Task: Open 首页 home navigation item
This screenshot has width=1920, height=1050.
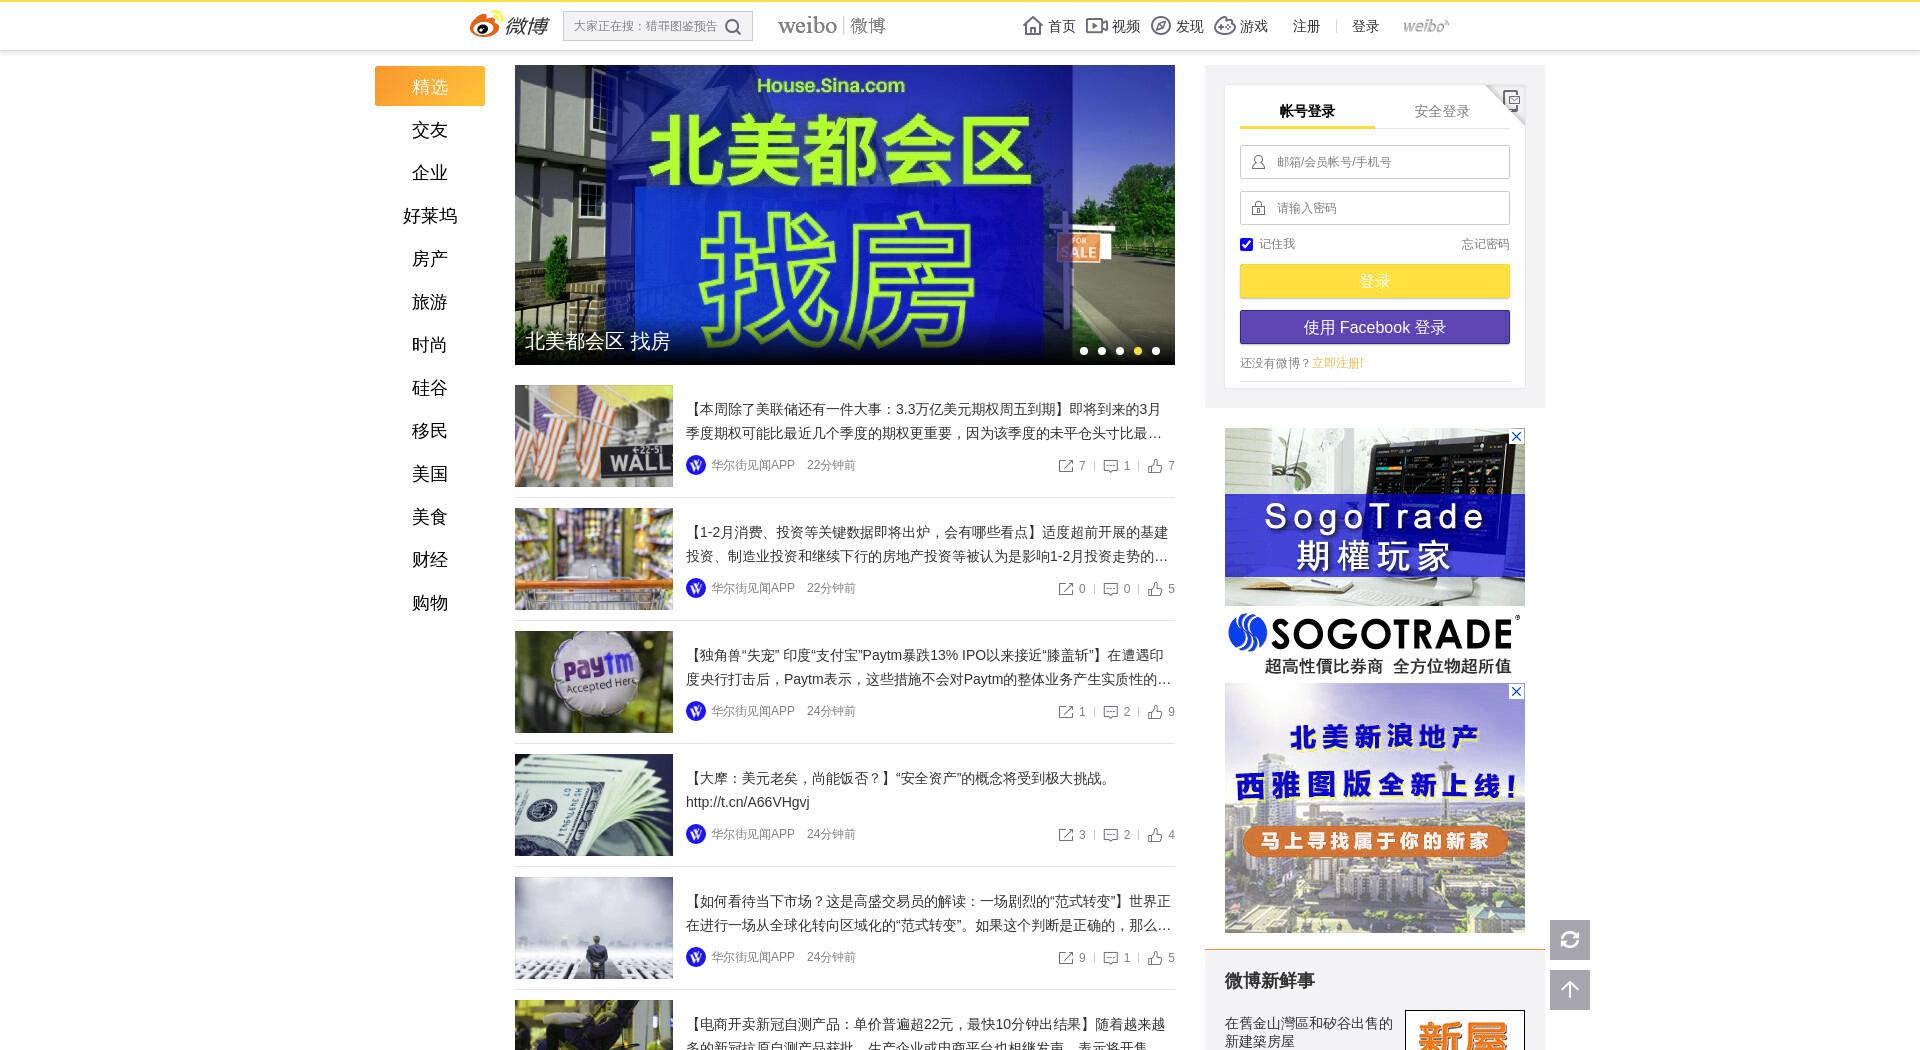Action: [1049, 26]
